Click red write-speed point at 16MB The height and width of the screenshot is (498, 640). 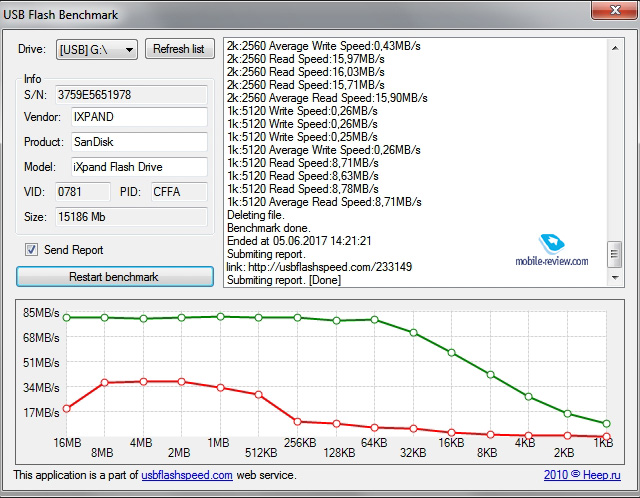67,408
